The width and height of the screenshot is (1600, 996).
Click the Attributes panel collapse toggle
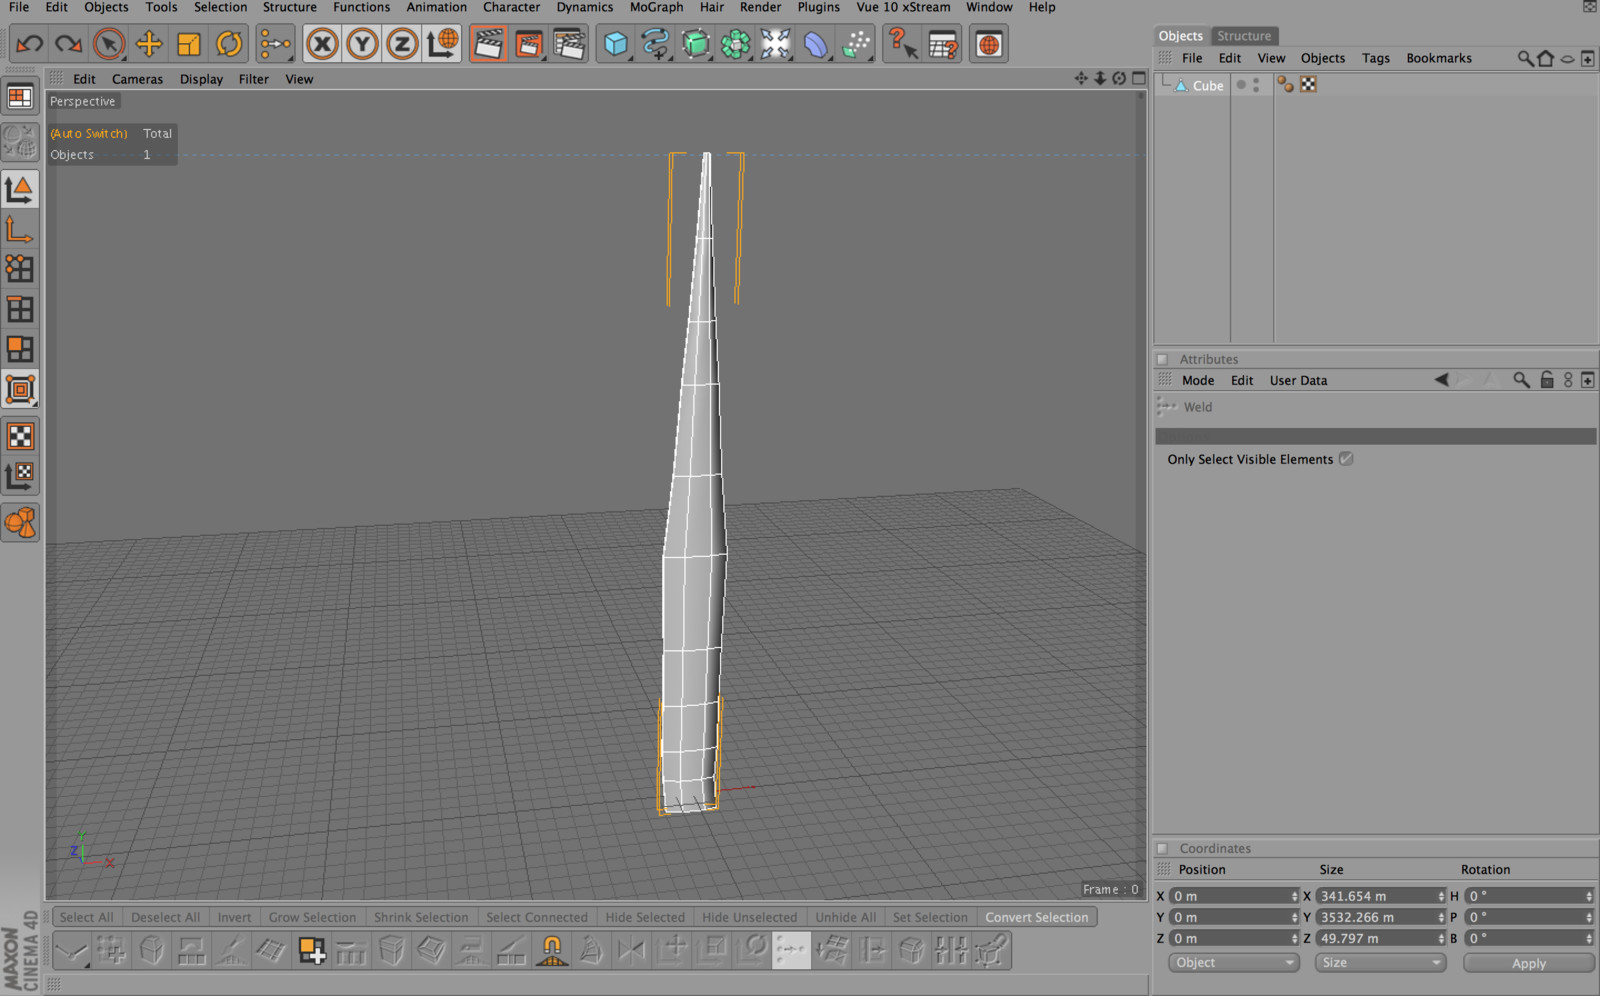[1162, 359]
